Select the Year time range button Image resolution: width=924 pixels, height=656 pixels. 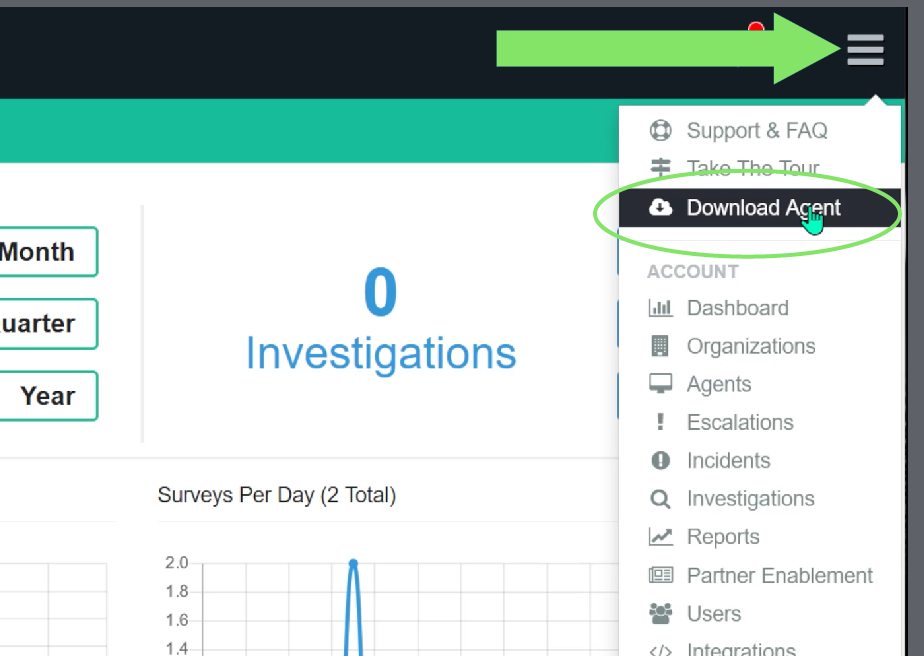48,395
